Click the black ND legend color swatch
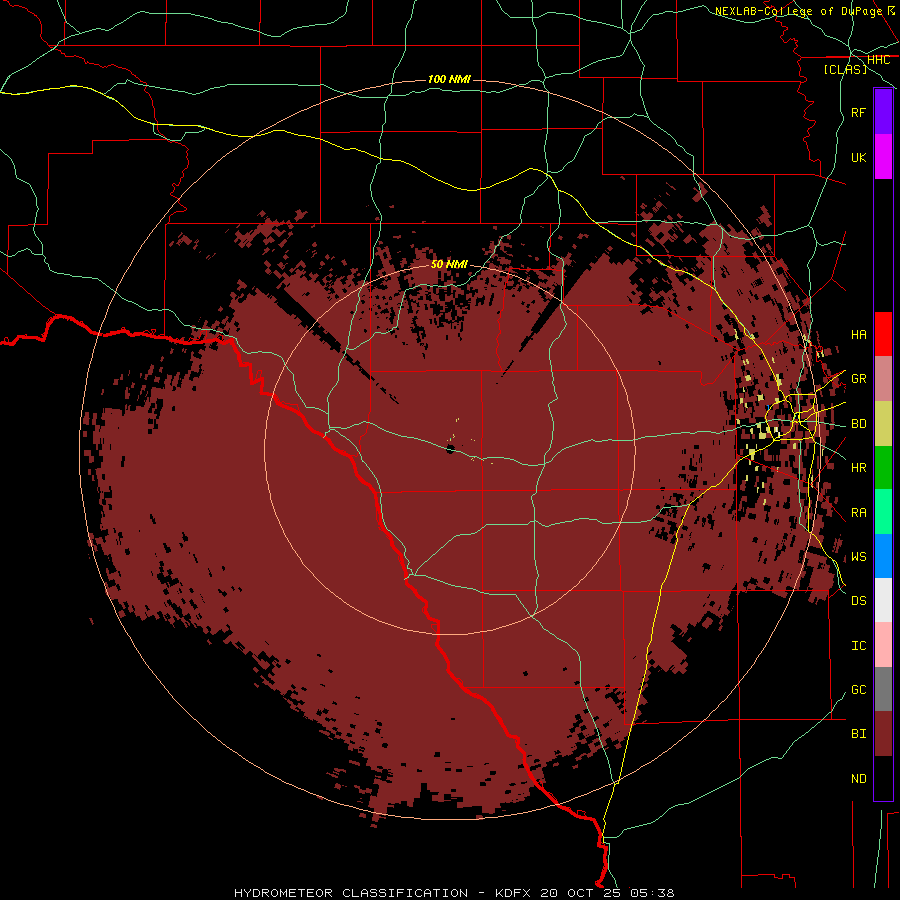Viewport: 900px width, 900px height. 883,778
